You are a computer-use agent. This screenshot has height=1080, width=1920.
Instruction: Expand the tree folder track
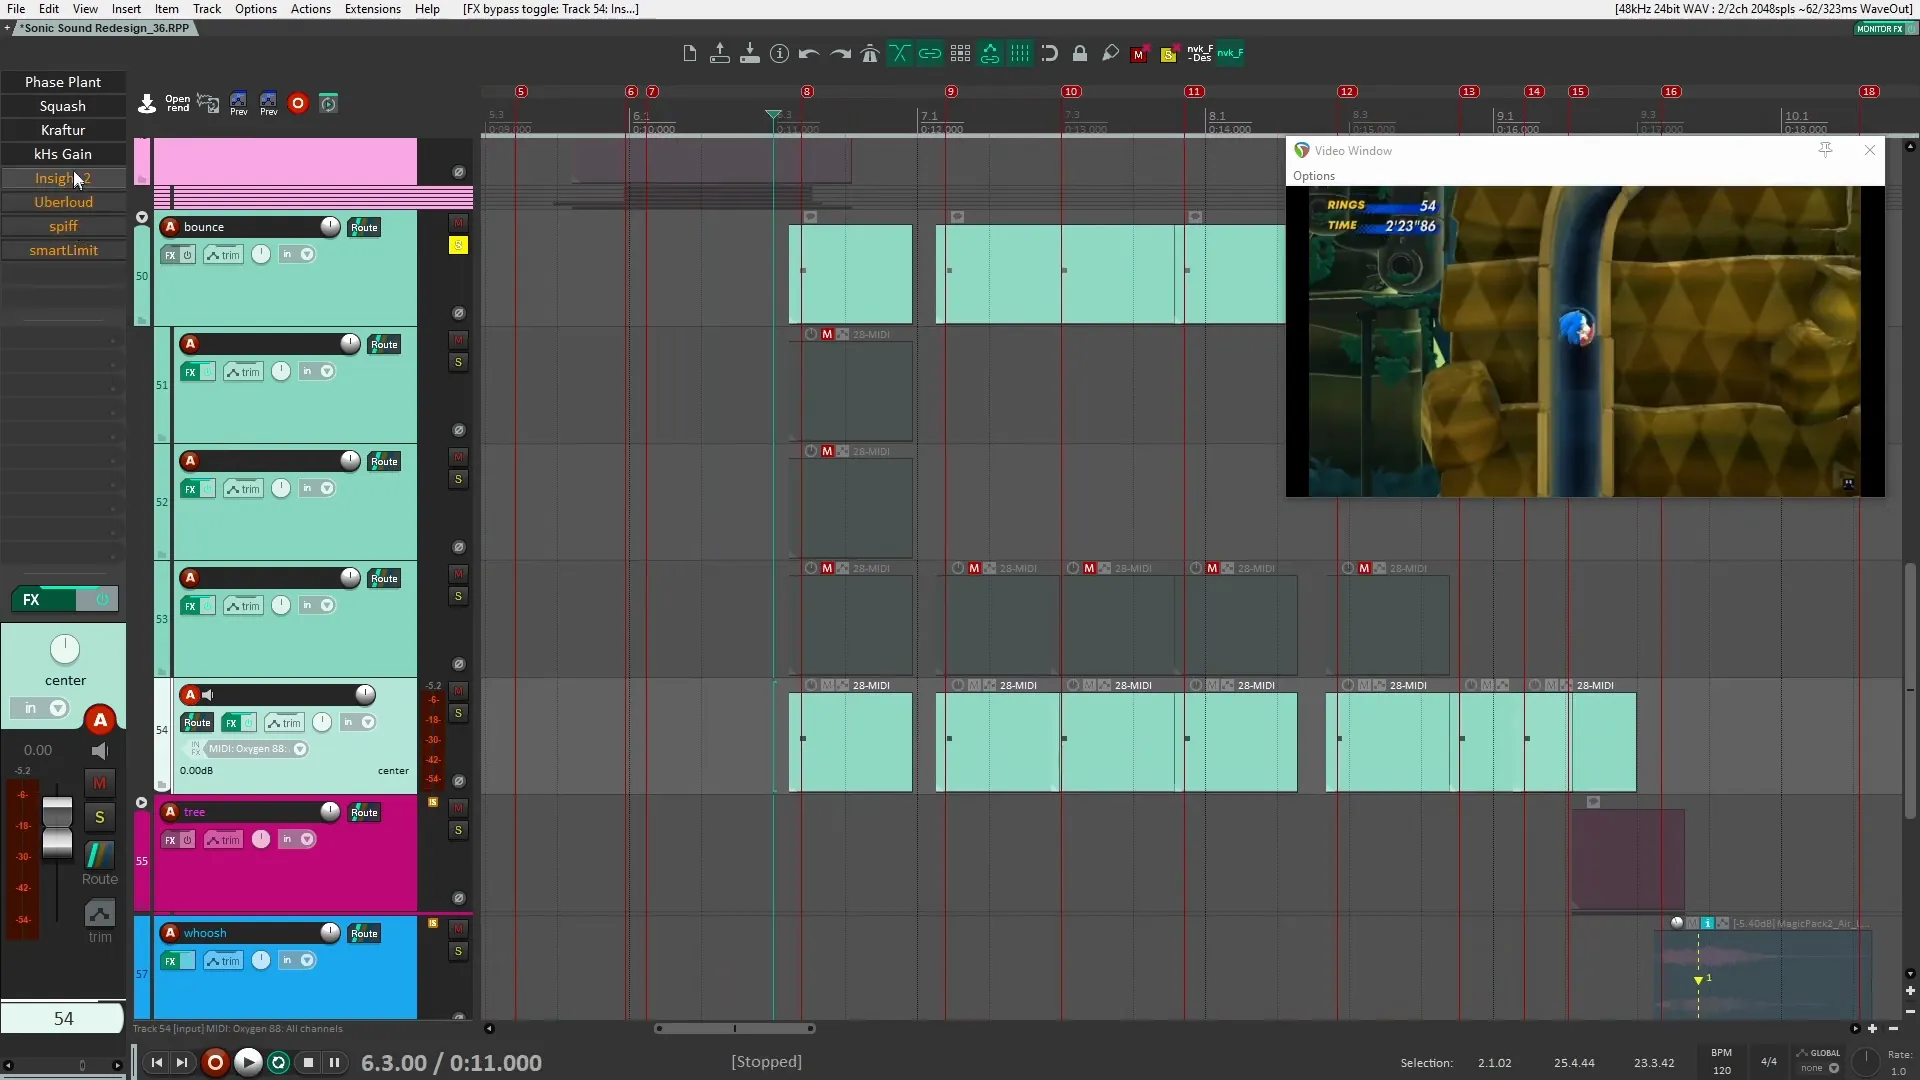(141, 802)
